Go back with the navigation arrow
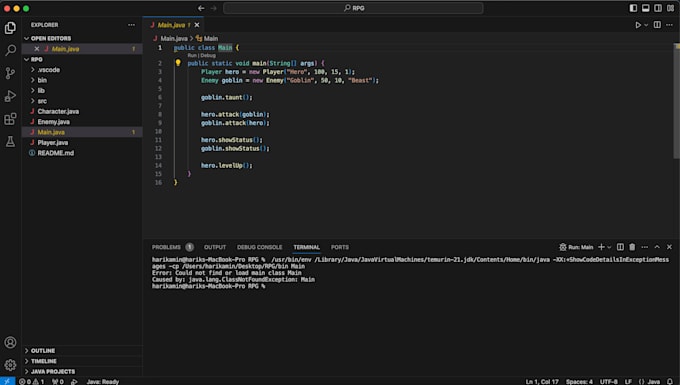The width and height of the screenshot is (680, 385). 201,8
